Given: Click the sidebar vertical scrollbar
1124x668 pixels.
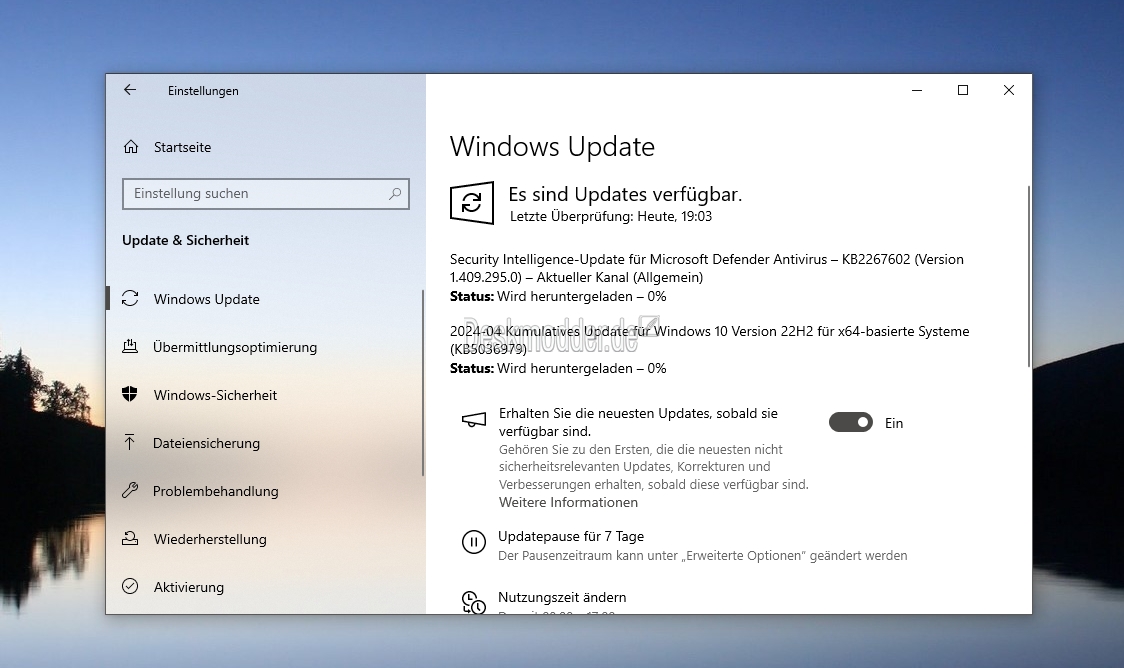Looking at the screenshot, I should pyautogui.click(x=423, y=382).
